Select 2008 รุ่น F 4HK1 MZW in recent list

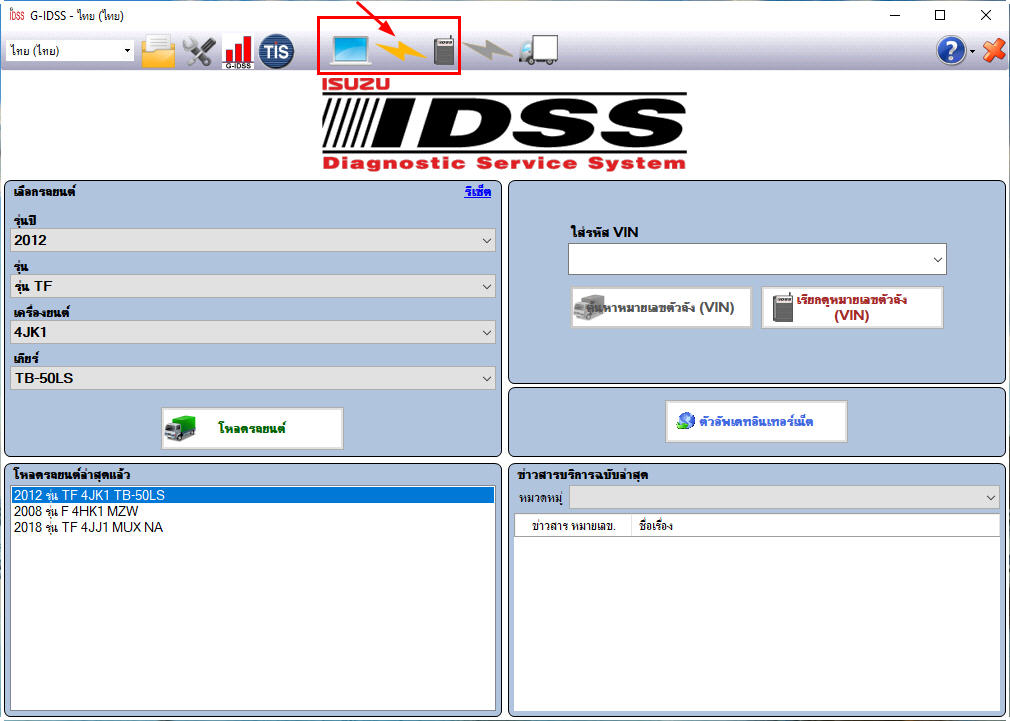[x=253, y=511]
